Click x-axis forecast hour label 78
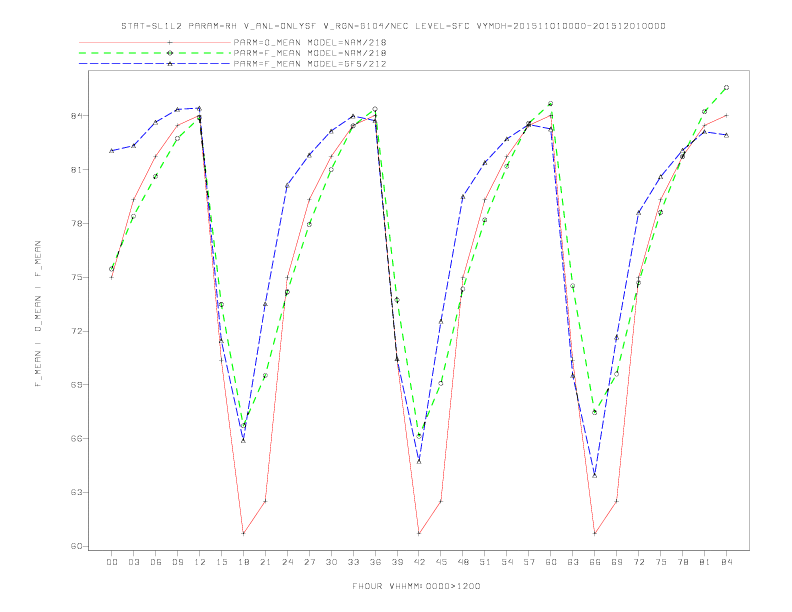792x612 pixels. tap(683, 562)
